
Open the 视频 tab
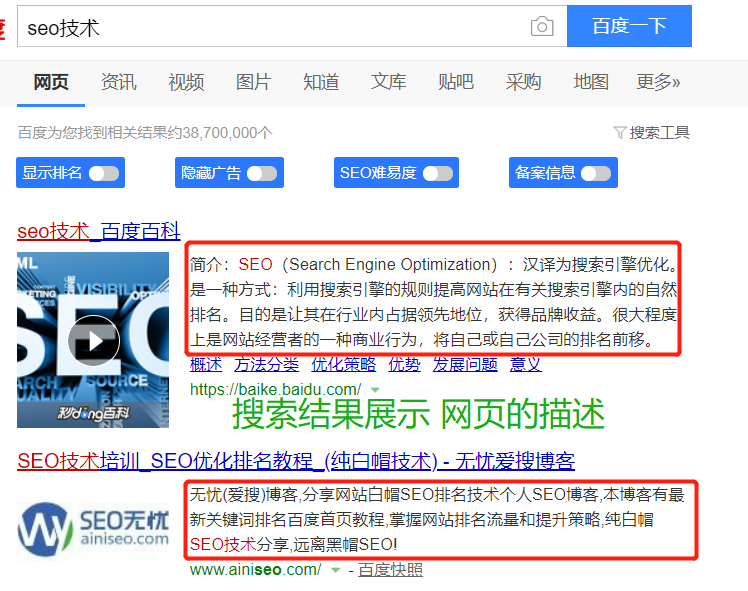point(186,82)
